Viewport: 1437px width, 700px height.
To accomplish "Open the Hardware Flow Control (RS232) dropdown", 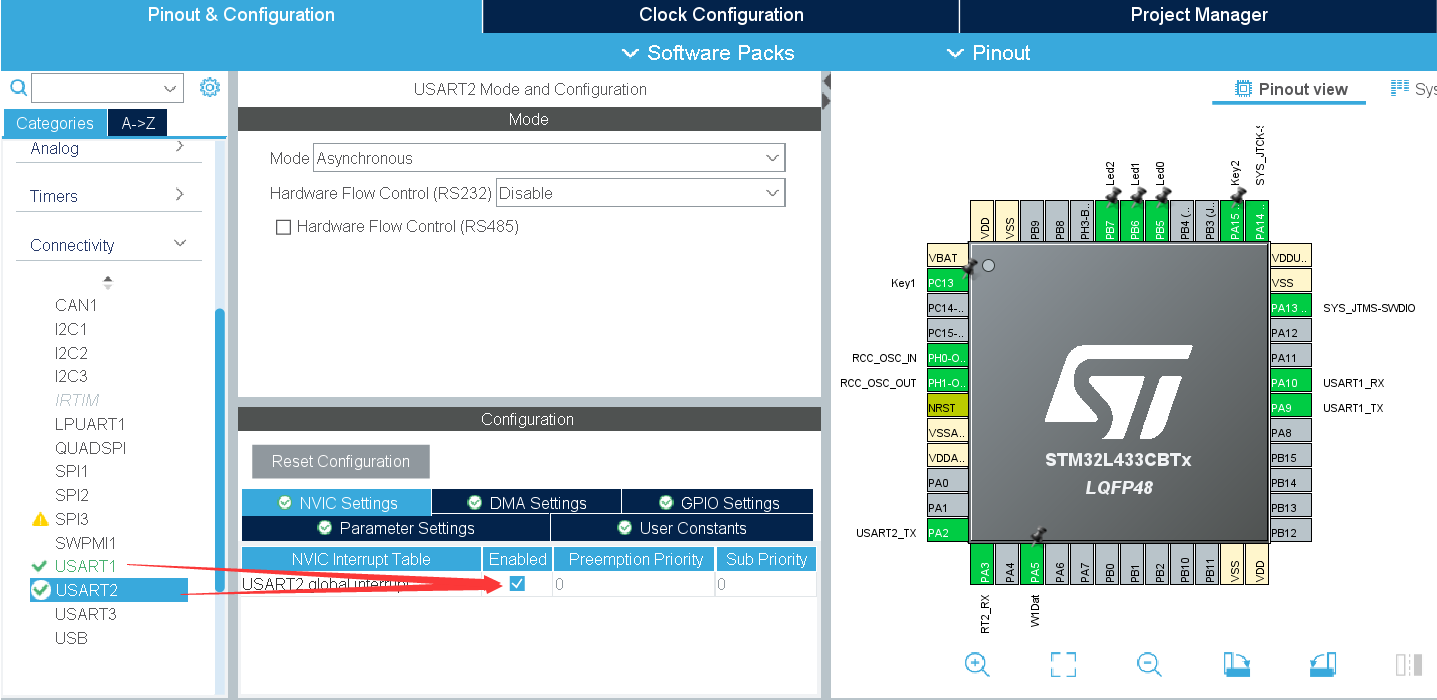I will tap(640, 193).
